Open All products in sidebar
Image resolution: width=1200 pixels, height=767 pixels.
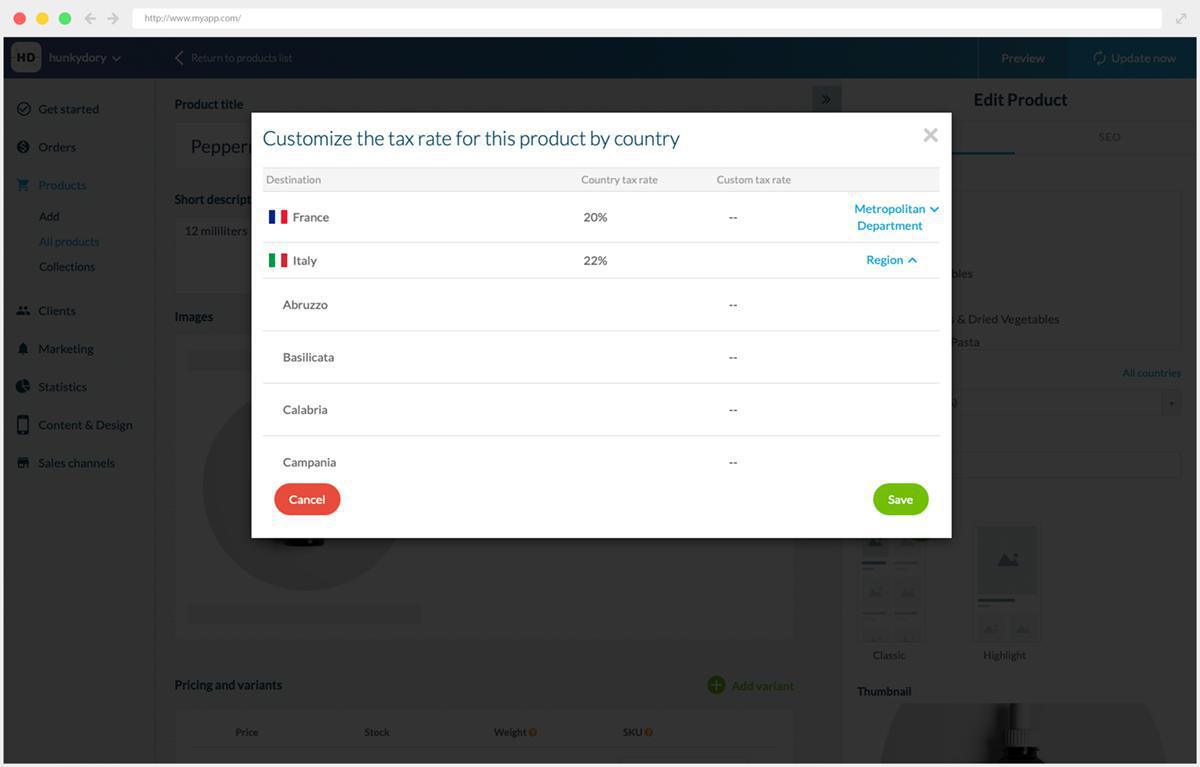[x=69, y=242]
